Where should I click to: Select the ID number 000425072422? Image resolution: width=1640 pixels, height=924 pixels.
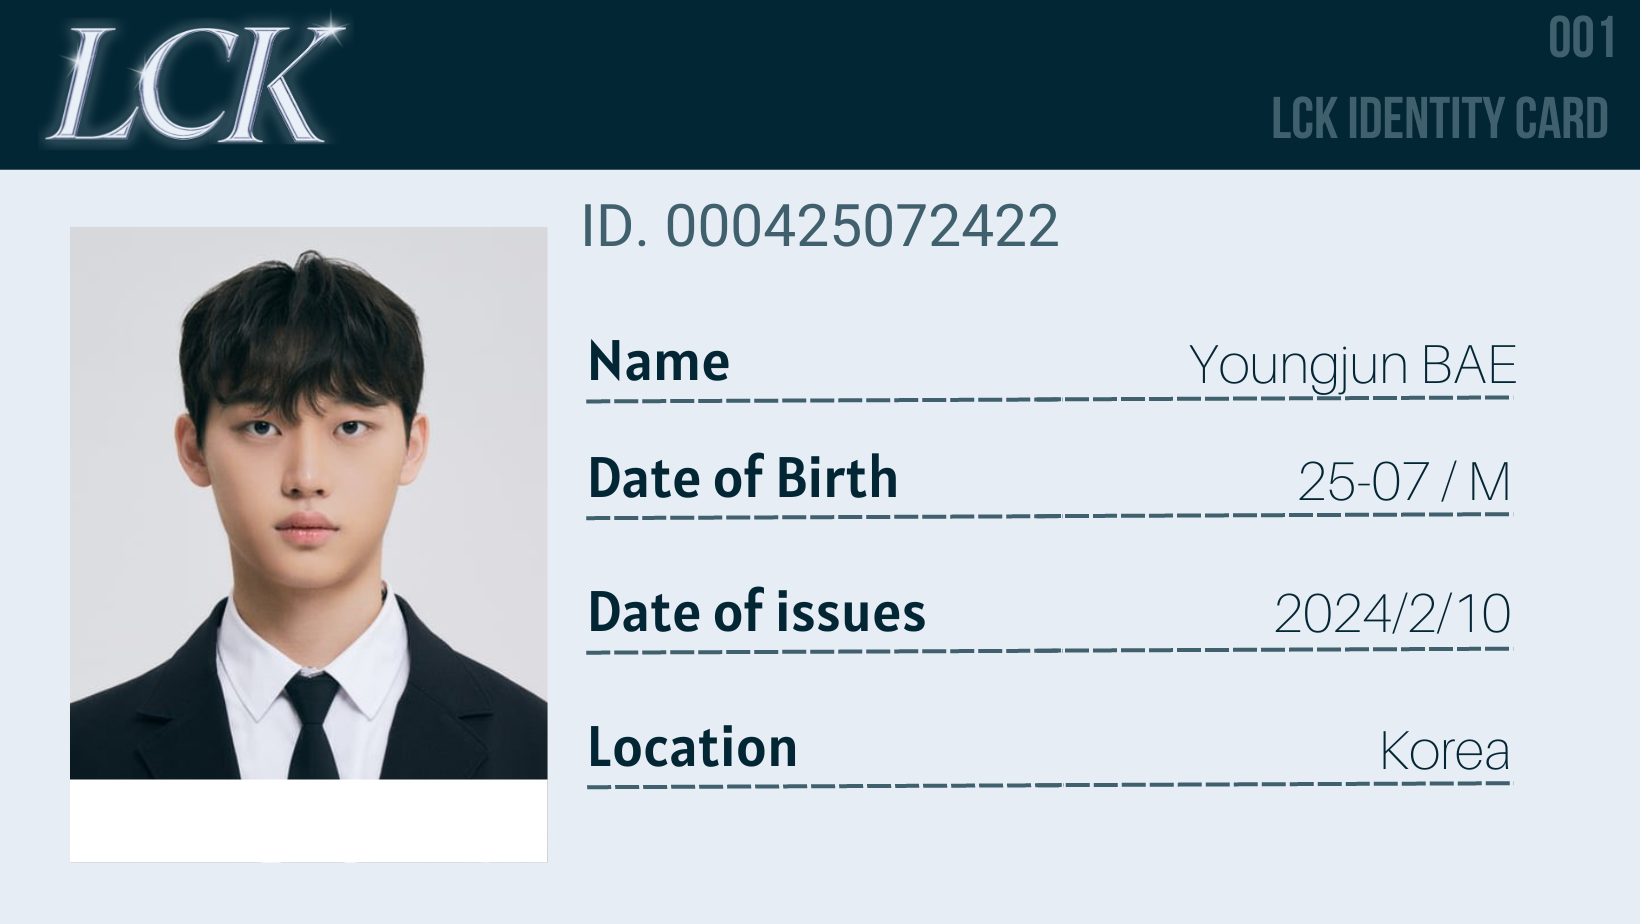(x=861, y=226)
